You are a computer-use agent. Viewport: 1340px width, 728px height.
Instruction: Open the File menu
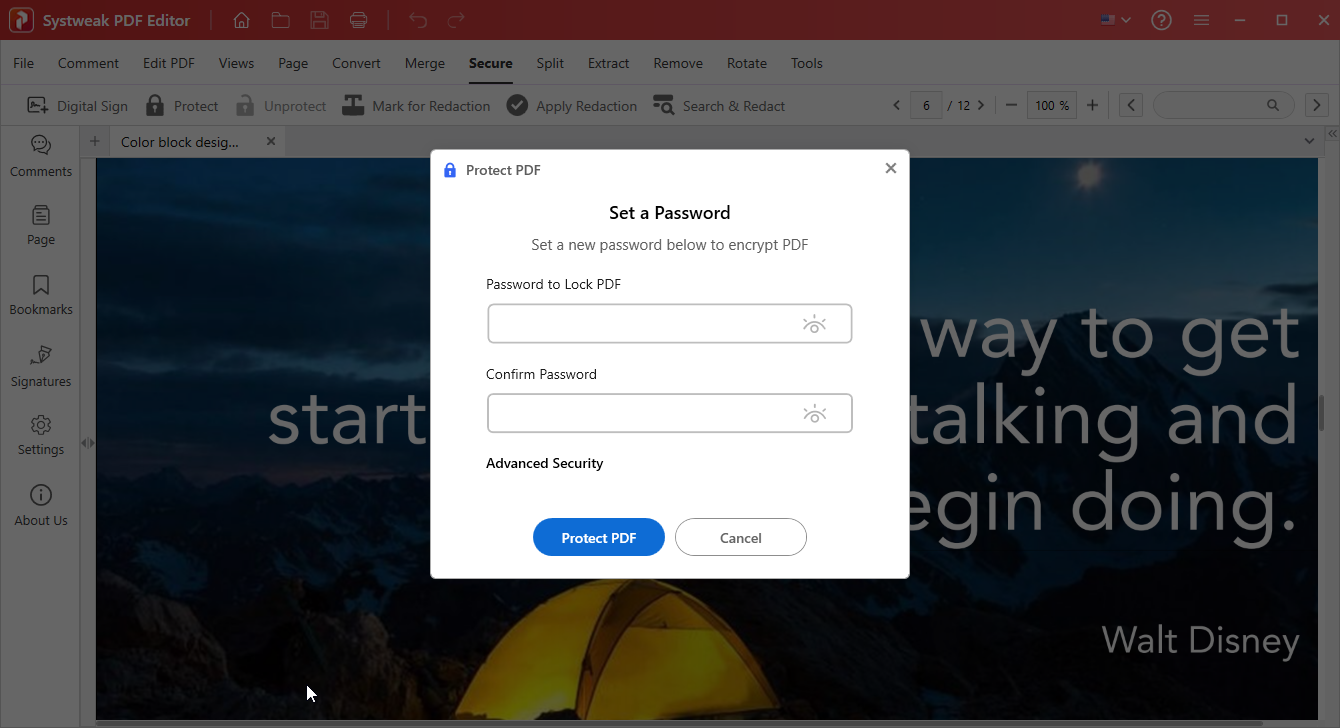(23, 63)
